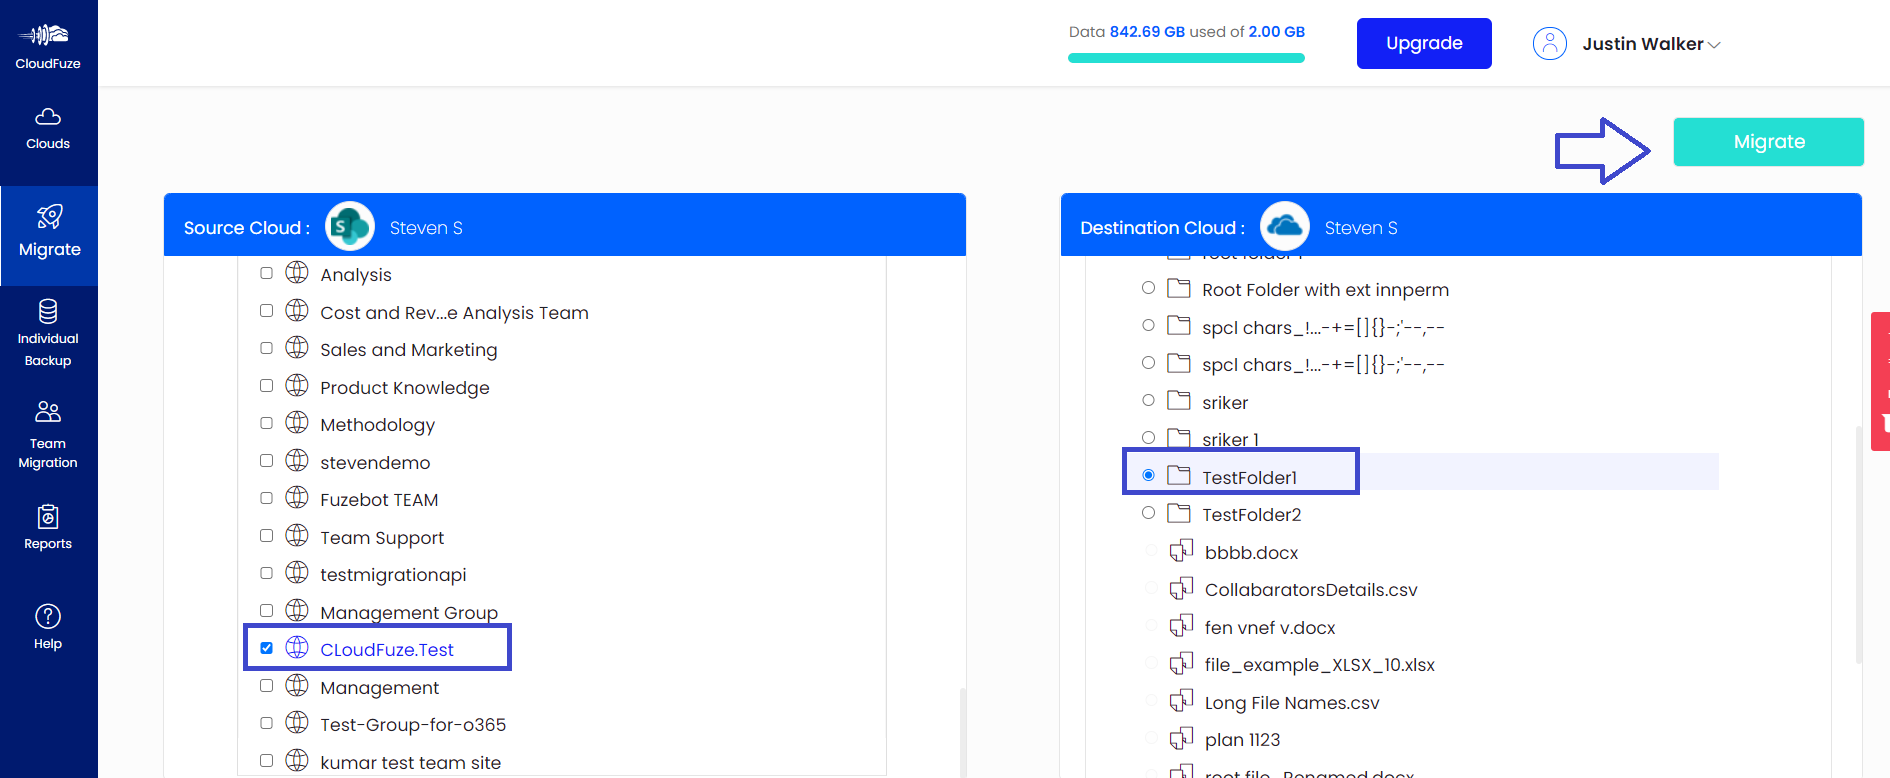1890x778 pixels.
Task: Select radio for first spcl chars folder
Action: pyautogui.click(x=1148, y=326)
